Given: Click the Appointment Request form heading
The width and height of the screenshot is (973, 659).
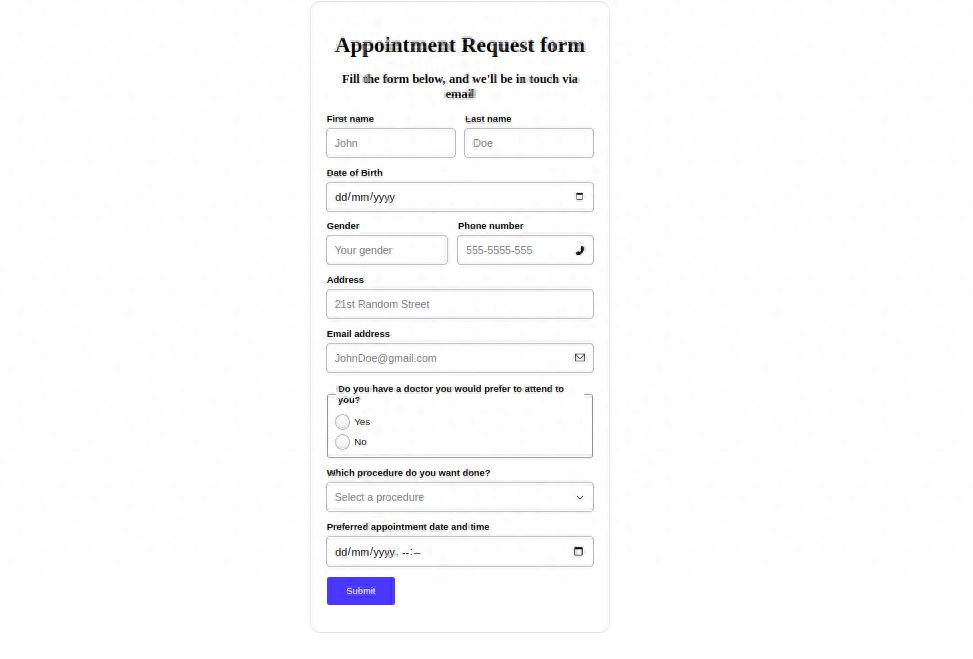Looking at the screenshot, I should (x=459, y=45).
